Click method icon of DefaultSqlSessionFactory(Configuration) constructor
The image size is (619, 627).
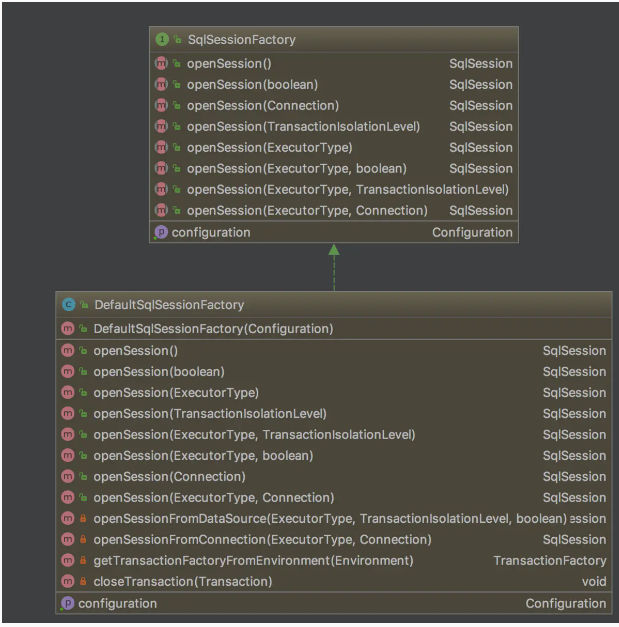[x=68, y=329]
